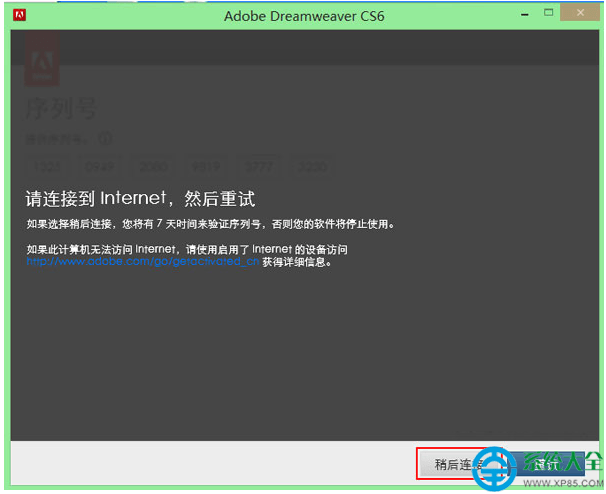Click the 稍后连接 (connect later) button
Screen dimensions: 606x494
[x=459, y=464]
